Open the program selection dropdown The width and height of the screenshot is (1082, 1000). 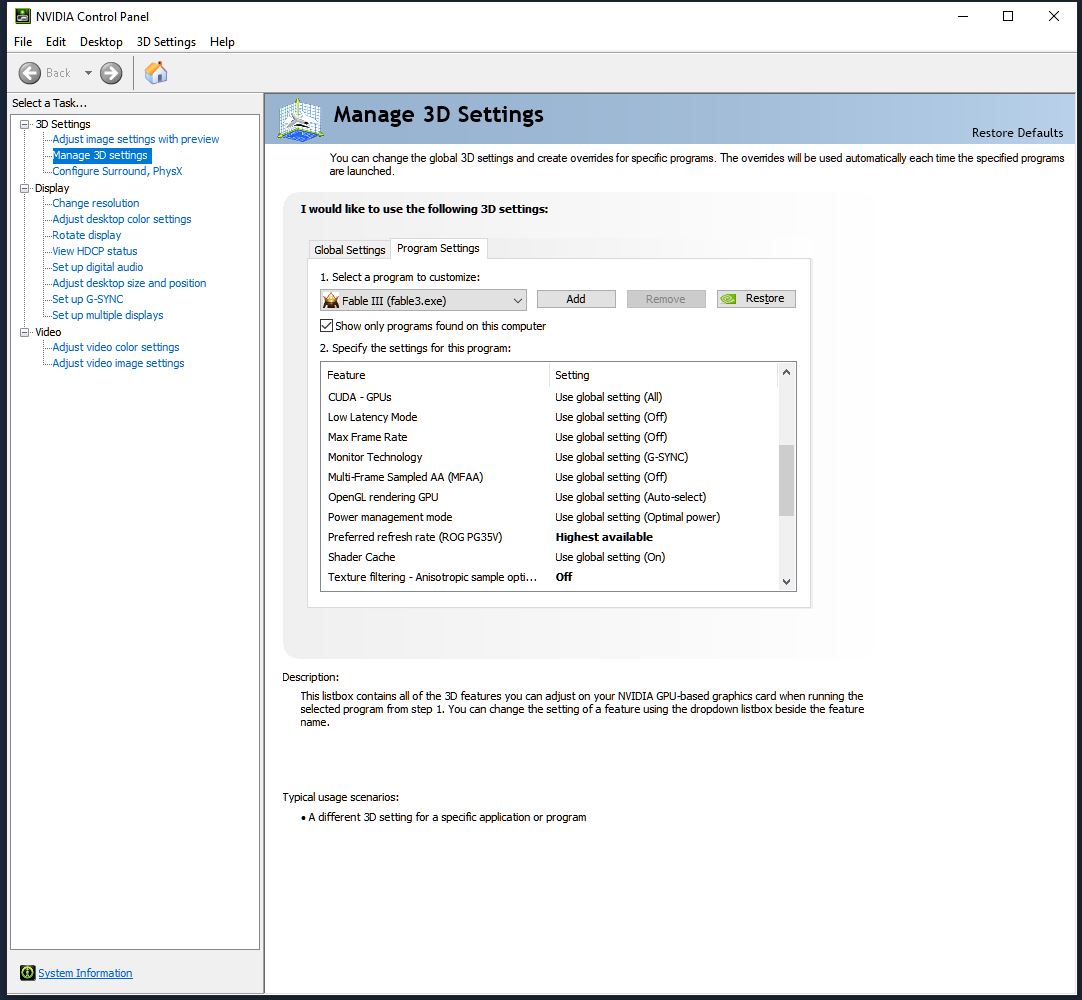point(424,300)
